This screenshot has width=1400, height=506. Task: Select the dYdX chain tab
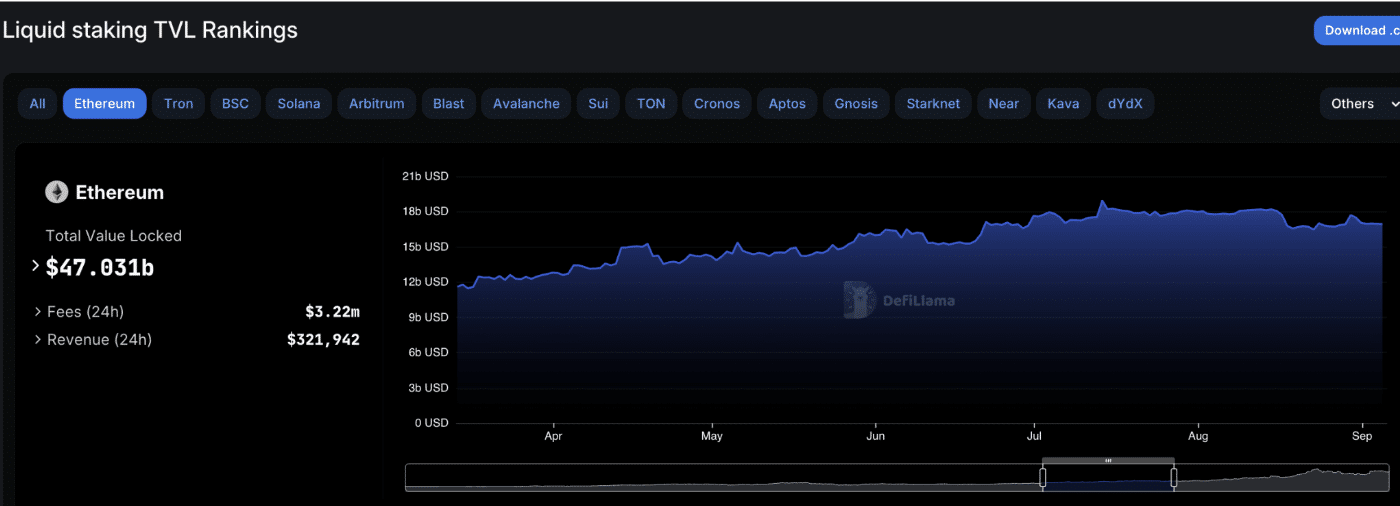click(1125, 104)
